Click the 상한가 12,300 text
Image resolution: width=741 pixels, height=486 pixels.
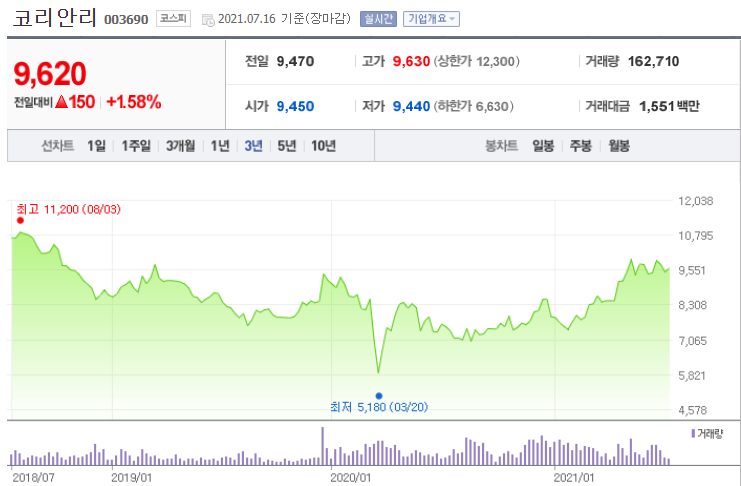click(x=476, y=61)
